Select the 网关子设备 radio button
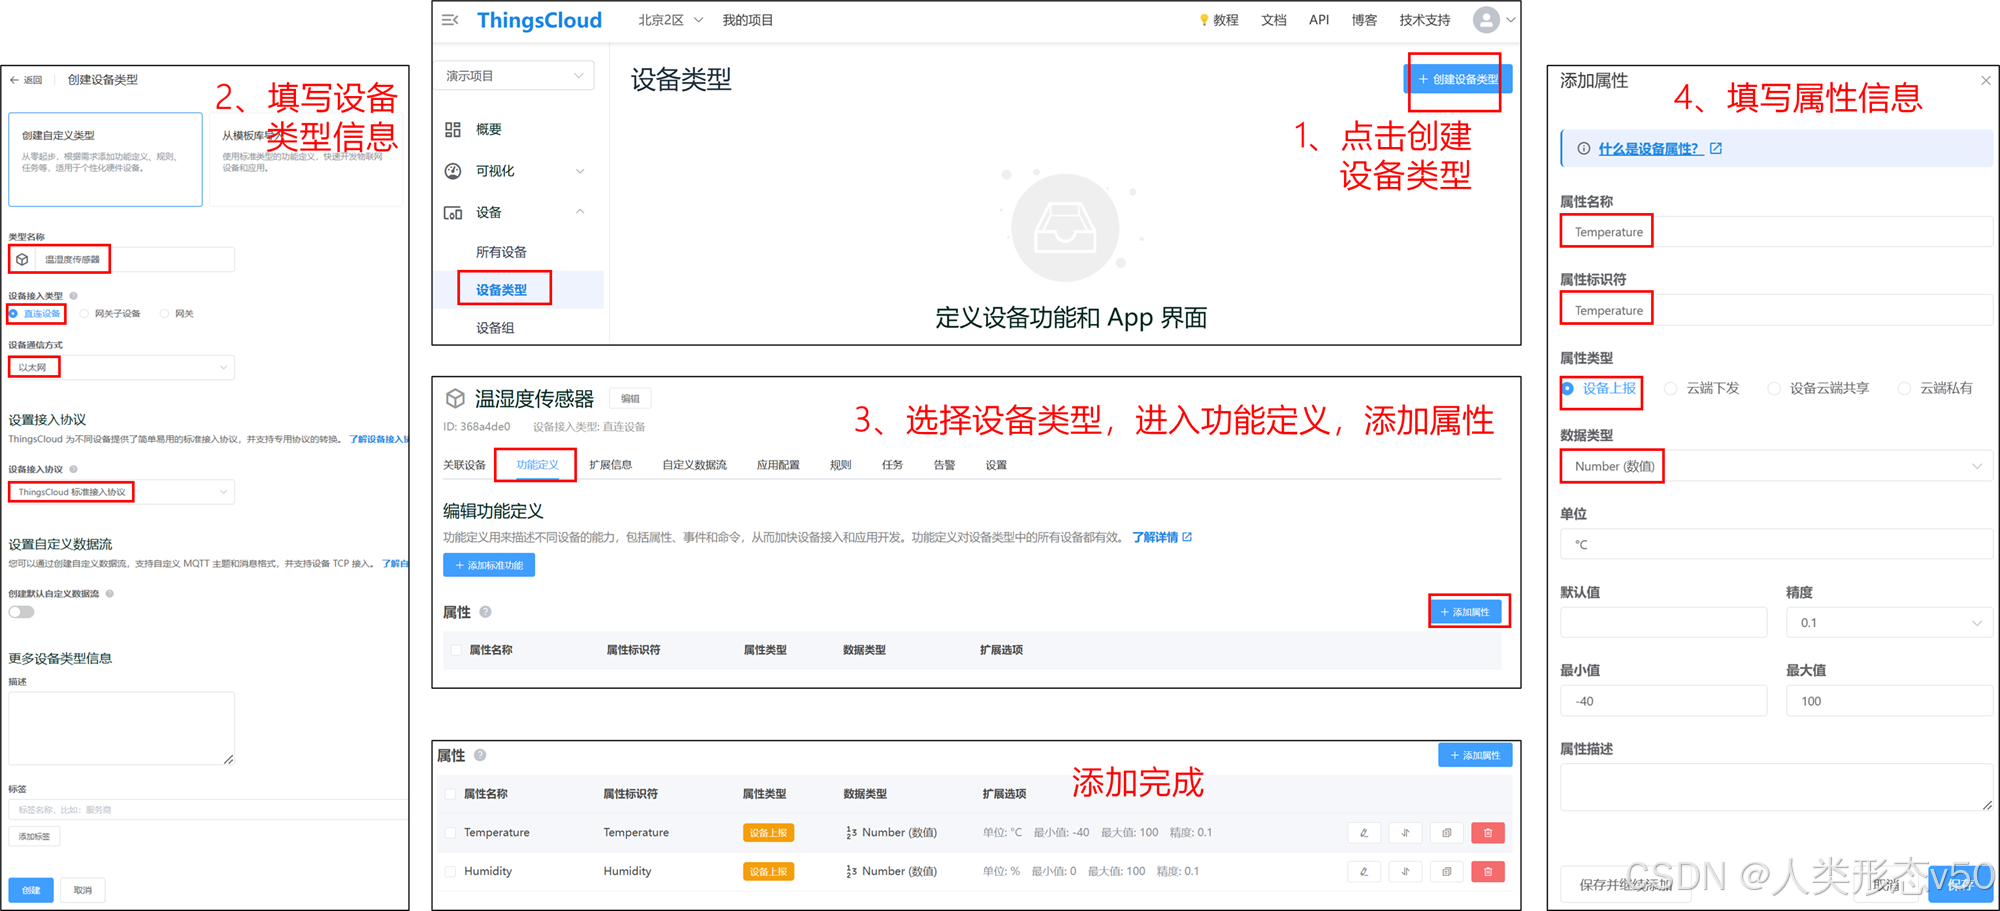 click(85, 314)
